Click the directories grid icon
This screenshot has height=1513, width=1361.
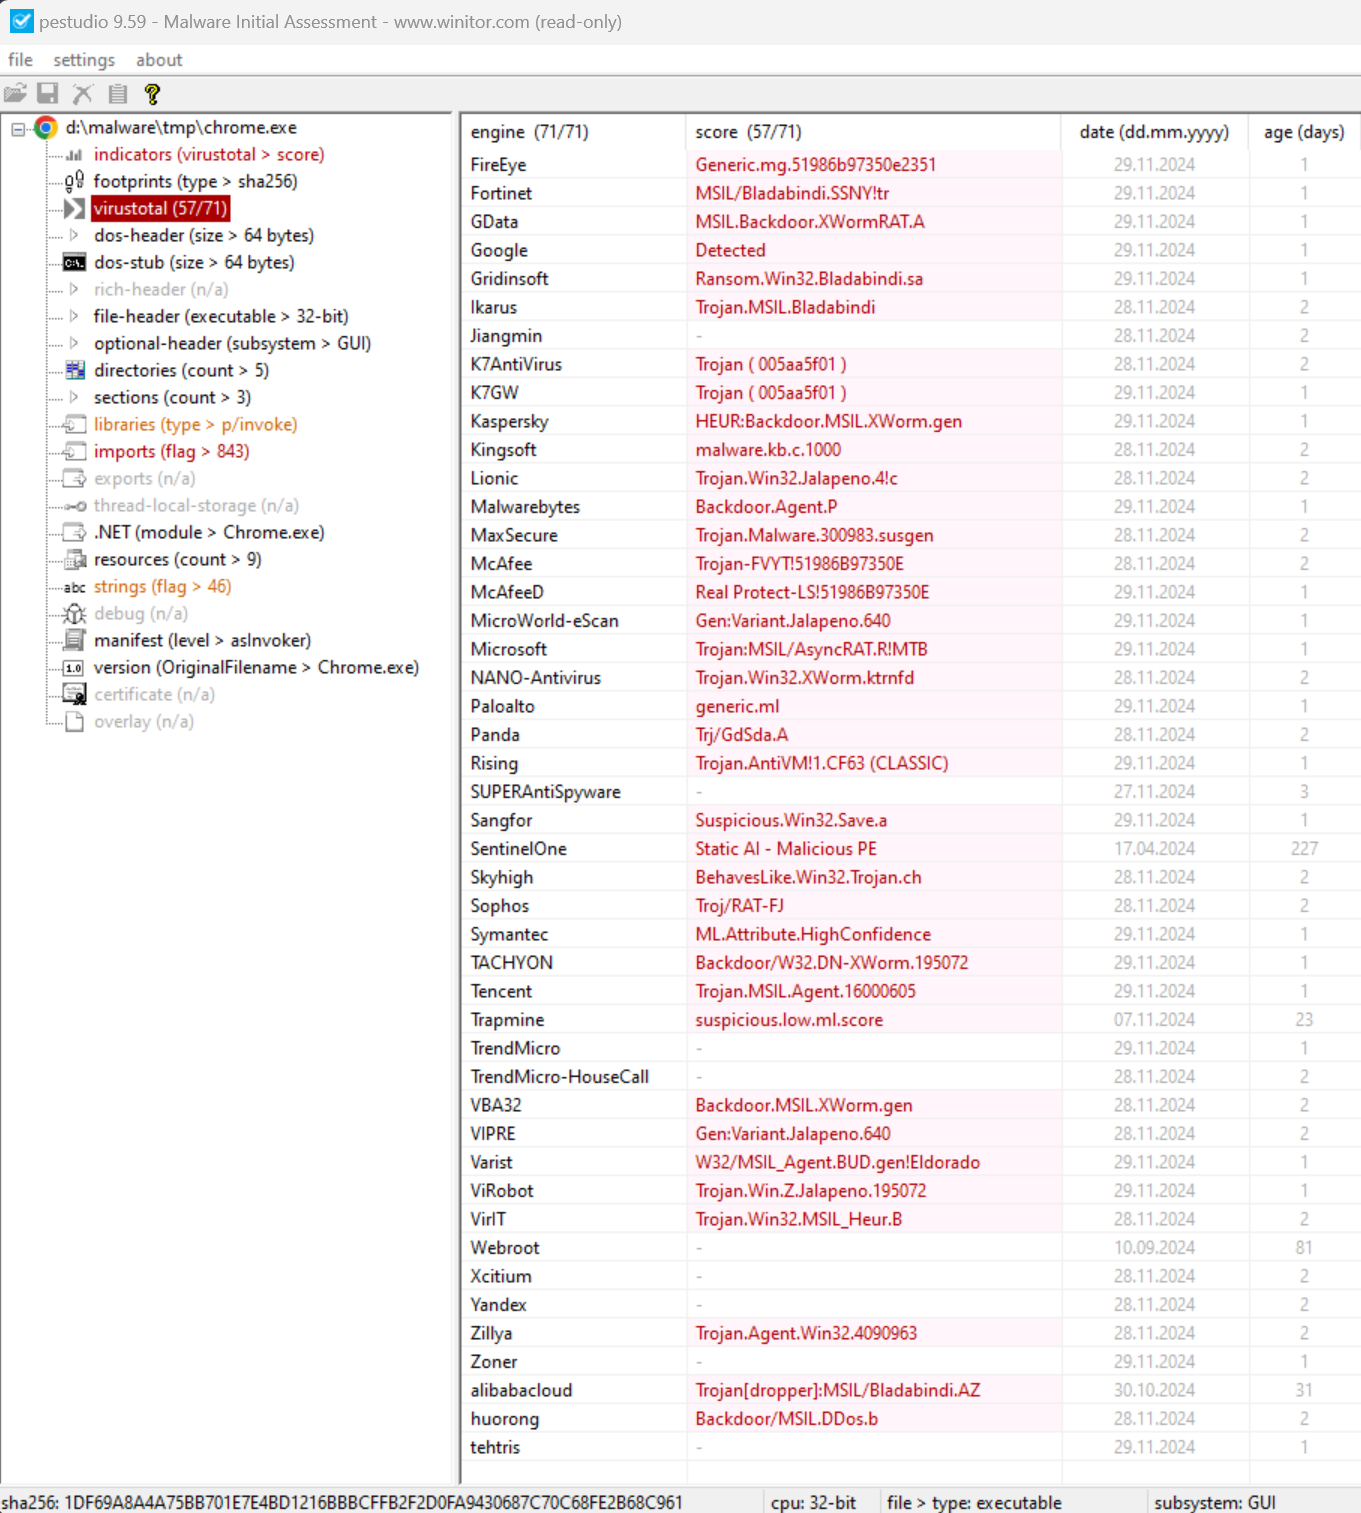click(73, 370)
